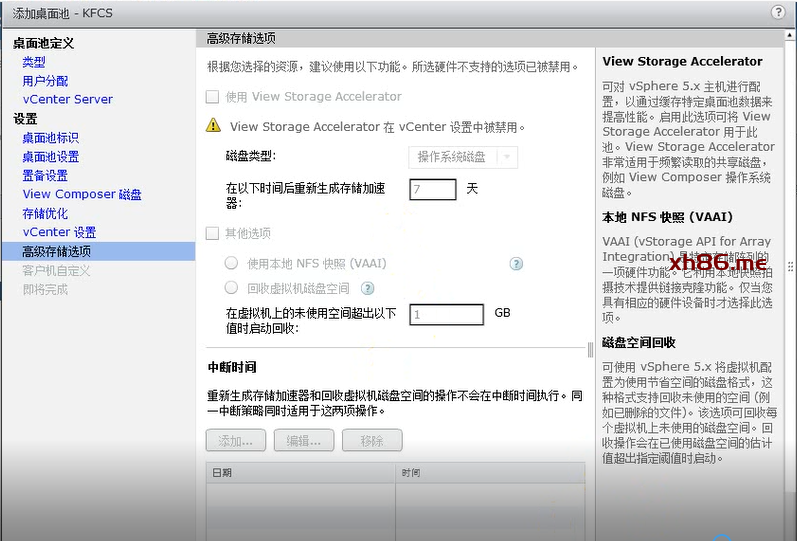The image size is (797, 541).
Task: Open the 磁盘类型 dropdown list
Action: (463, 157)
